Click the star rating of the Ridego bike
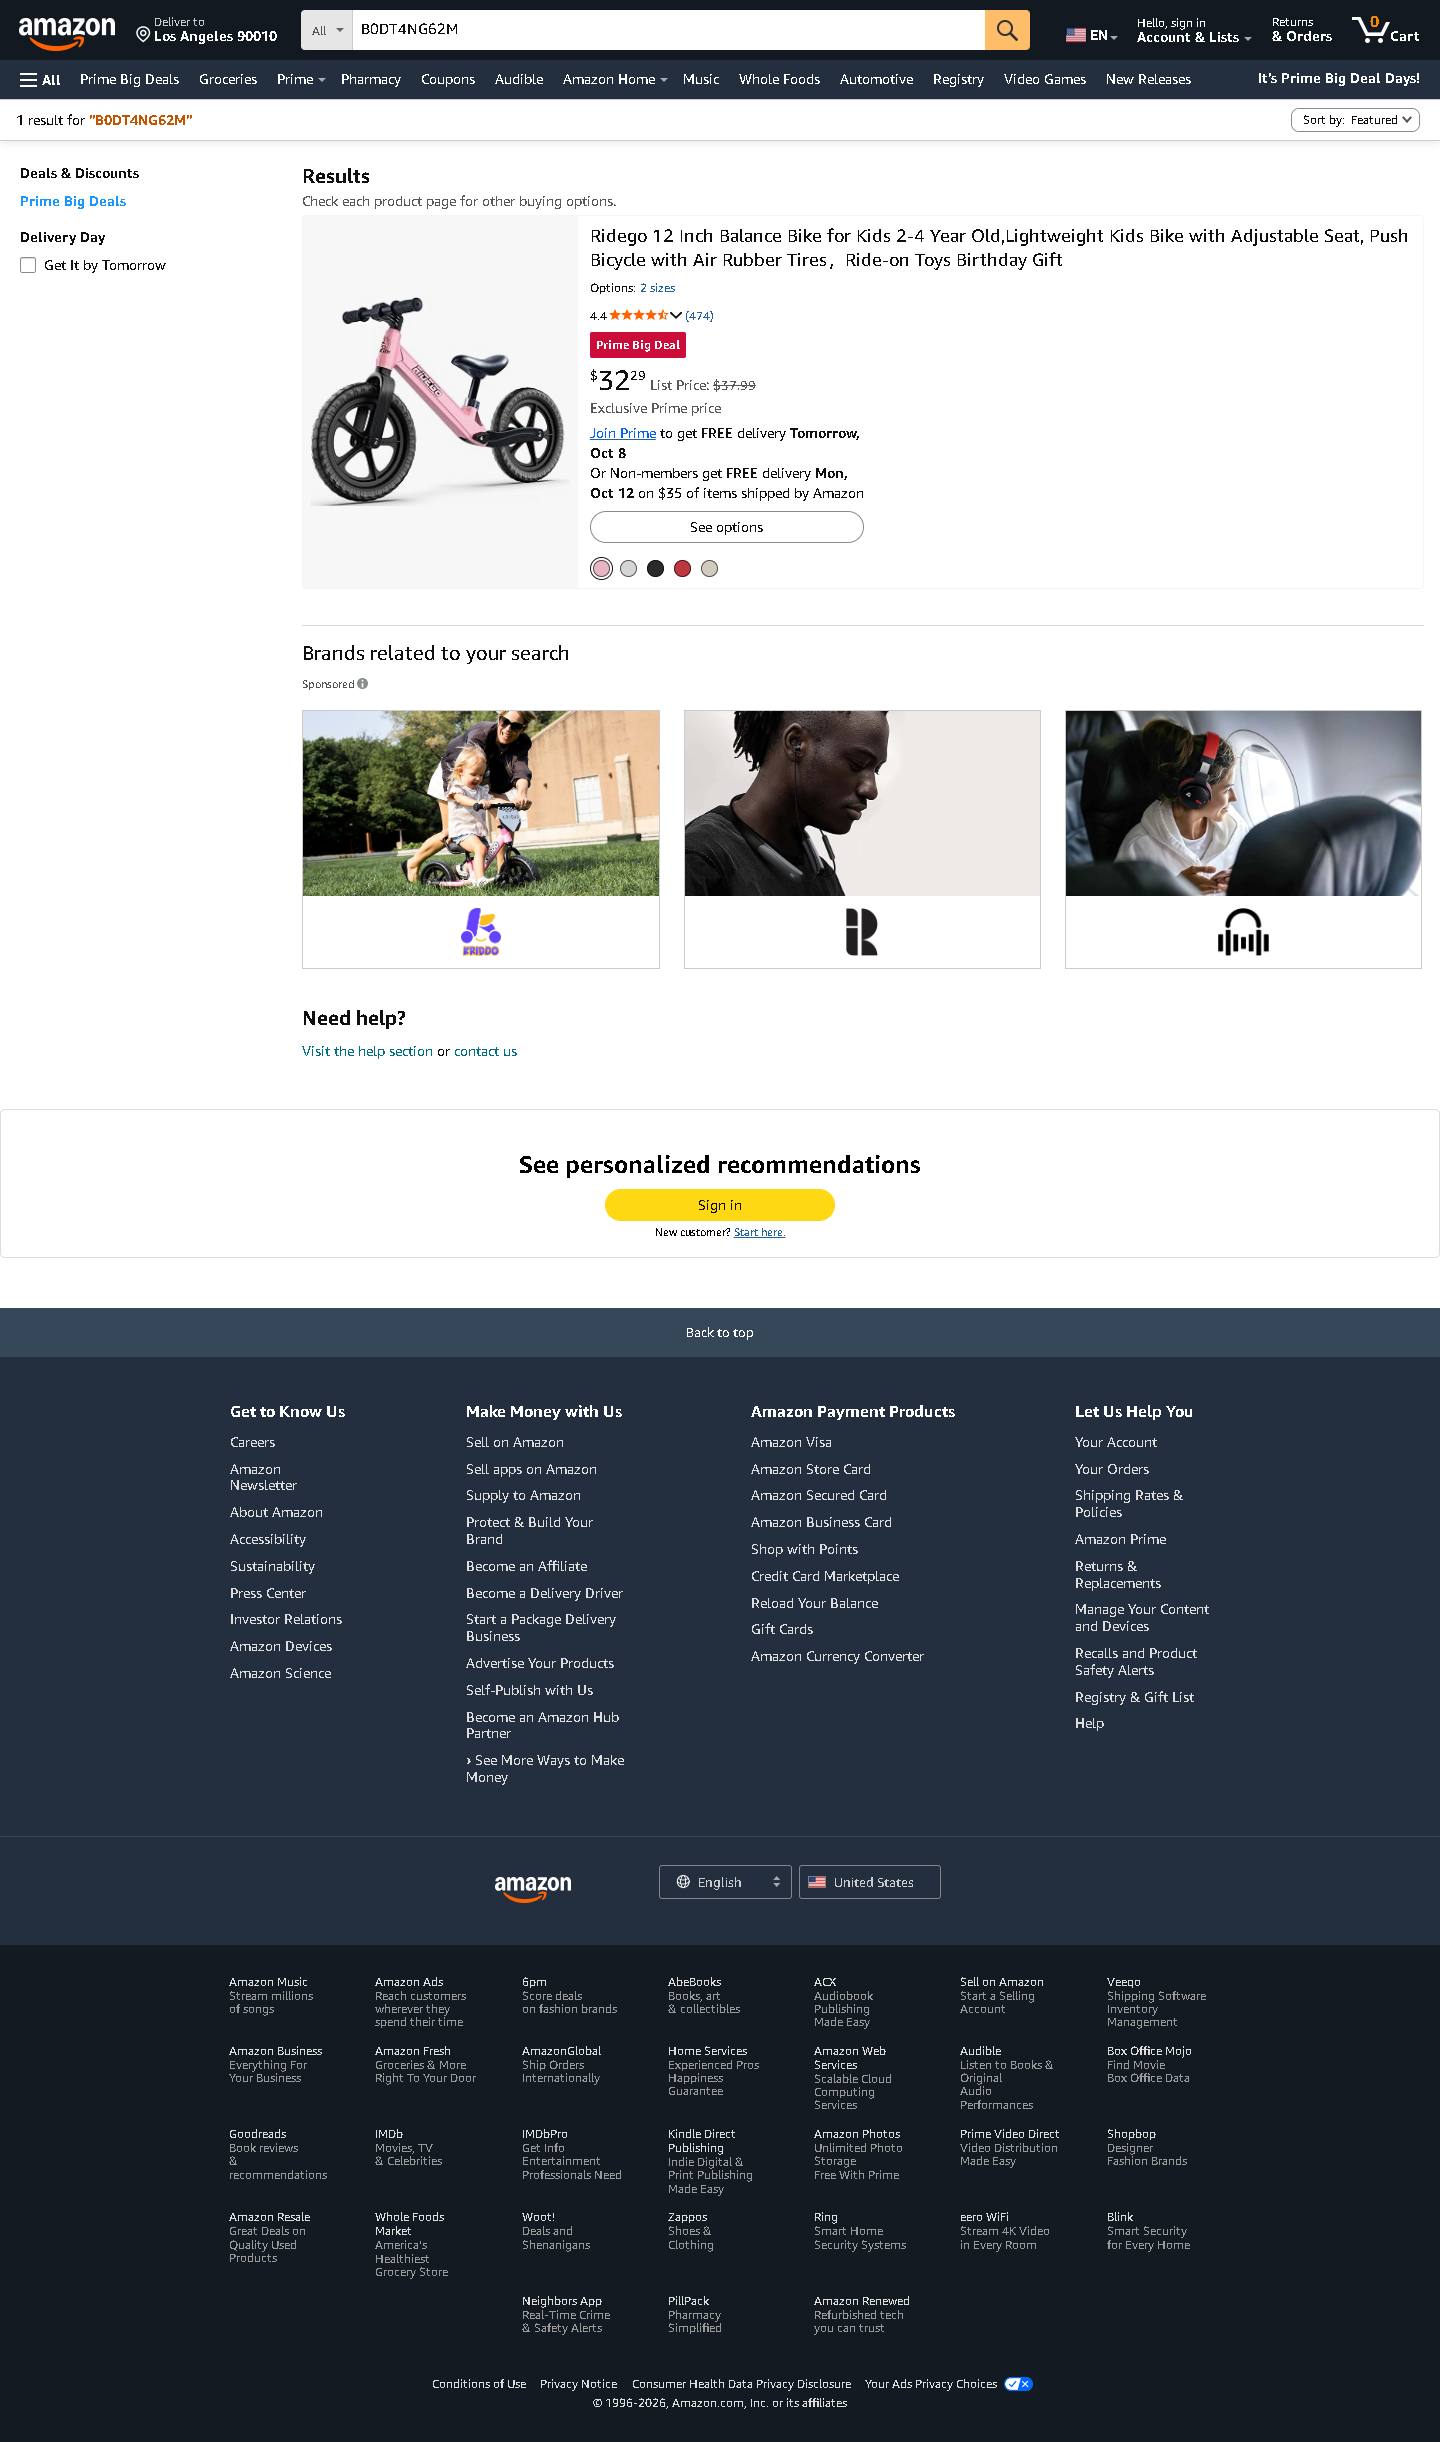This screenshot has height=2442, width=1440. click(x=638, y=315)
